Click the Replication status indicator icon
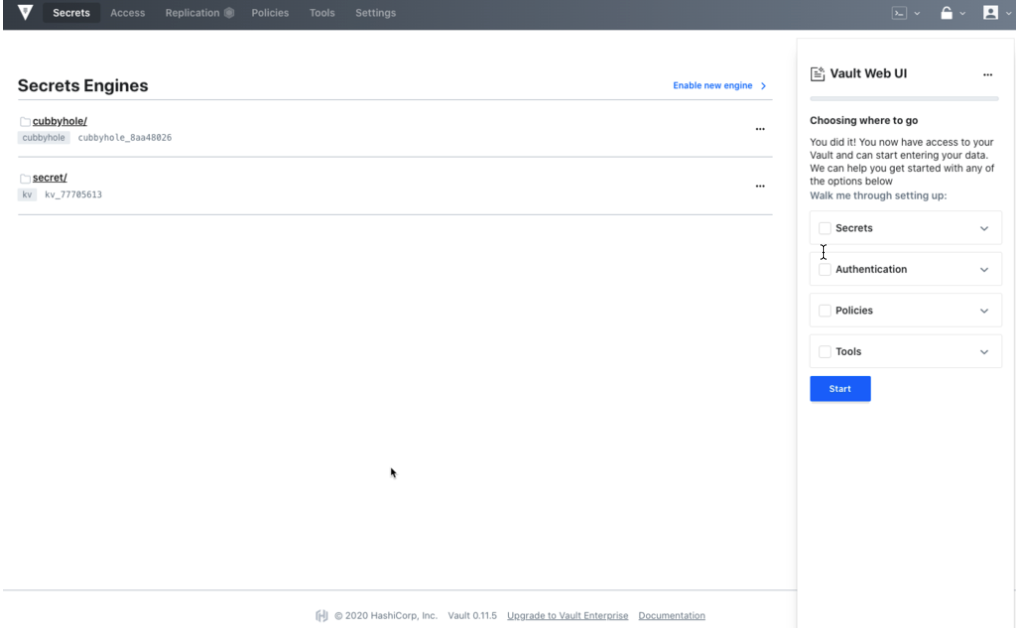 pyautogui.click(x=229, y=13)
